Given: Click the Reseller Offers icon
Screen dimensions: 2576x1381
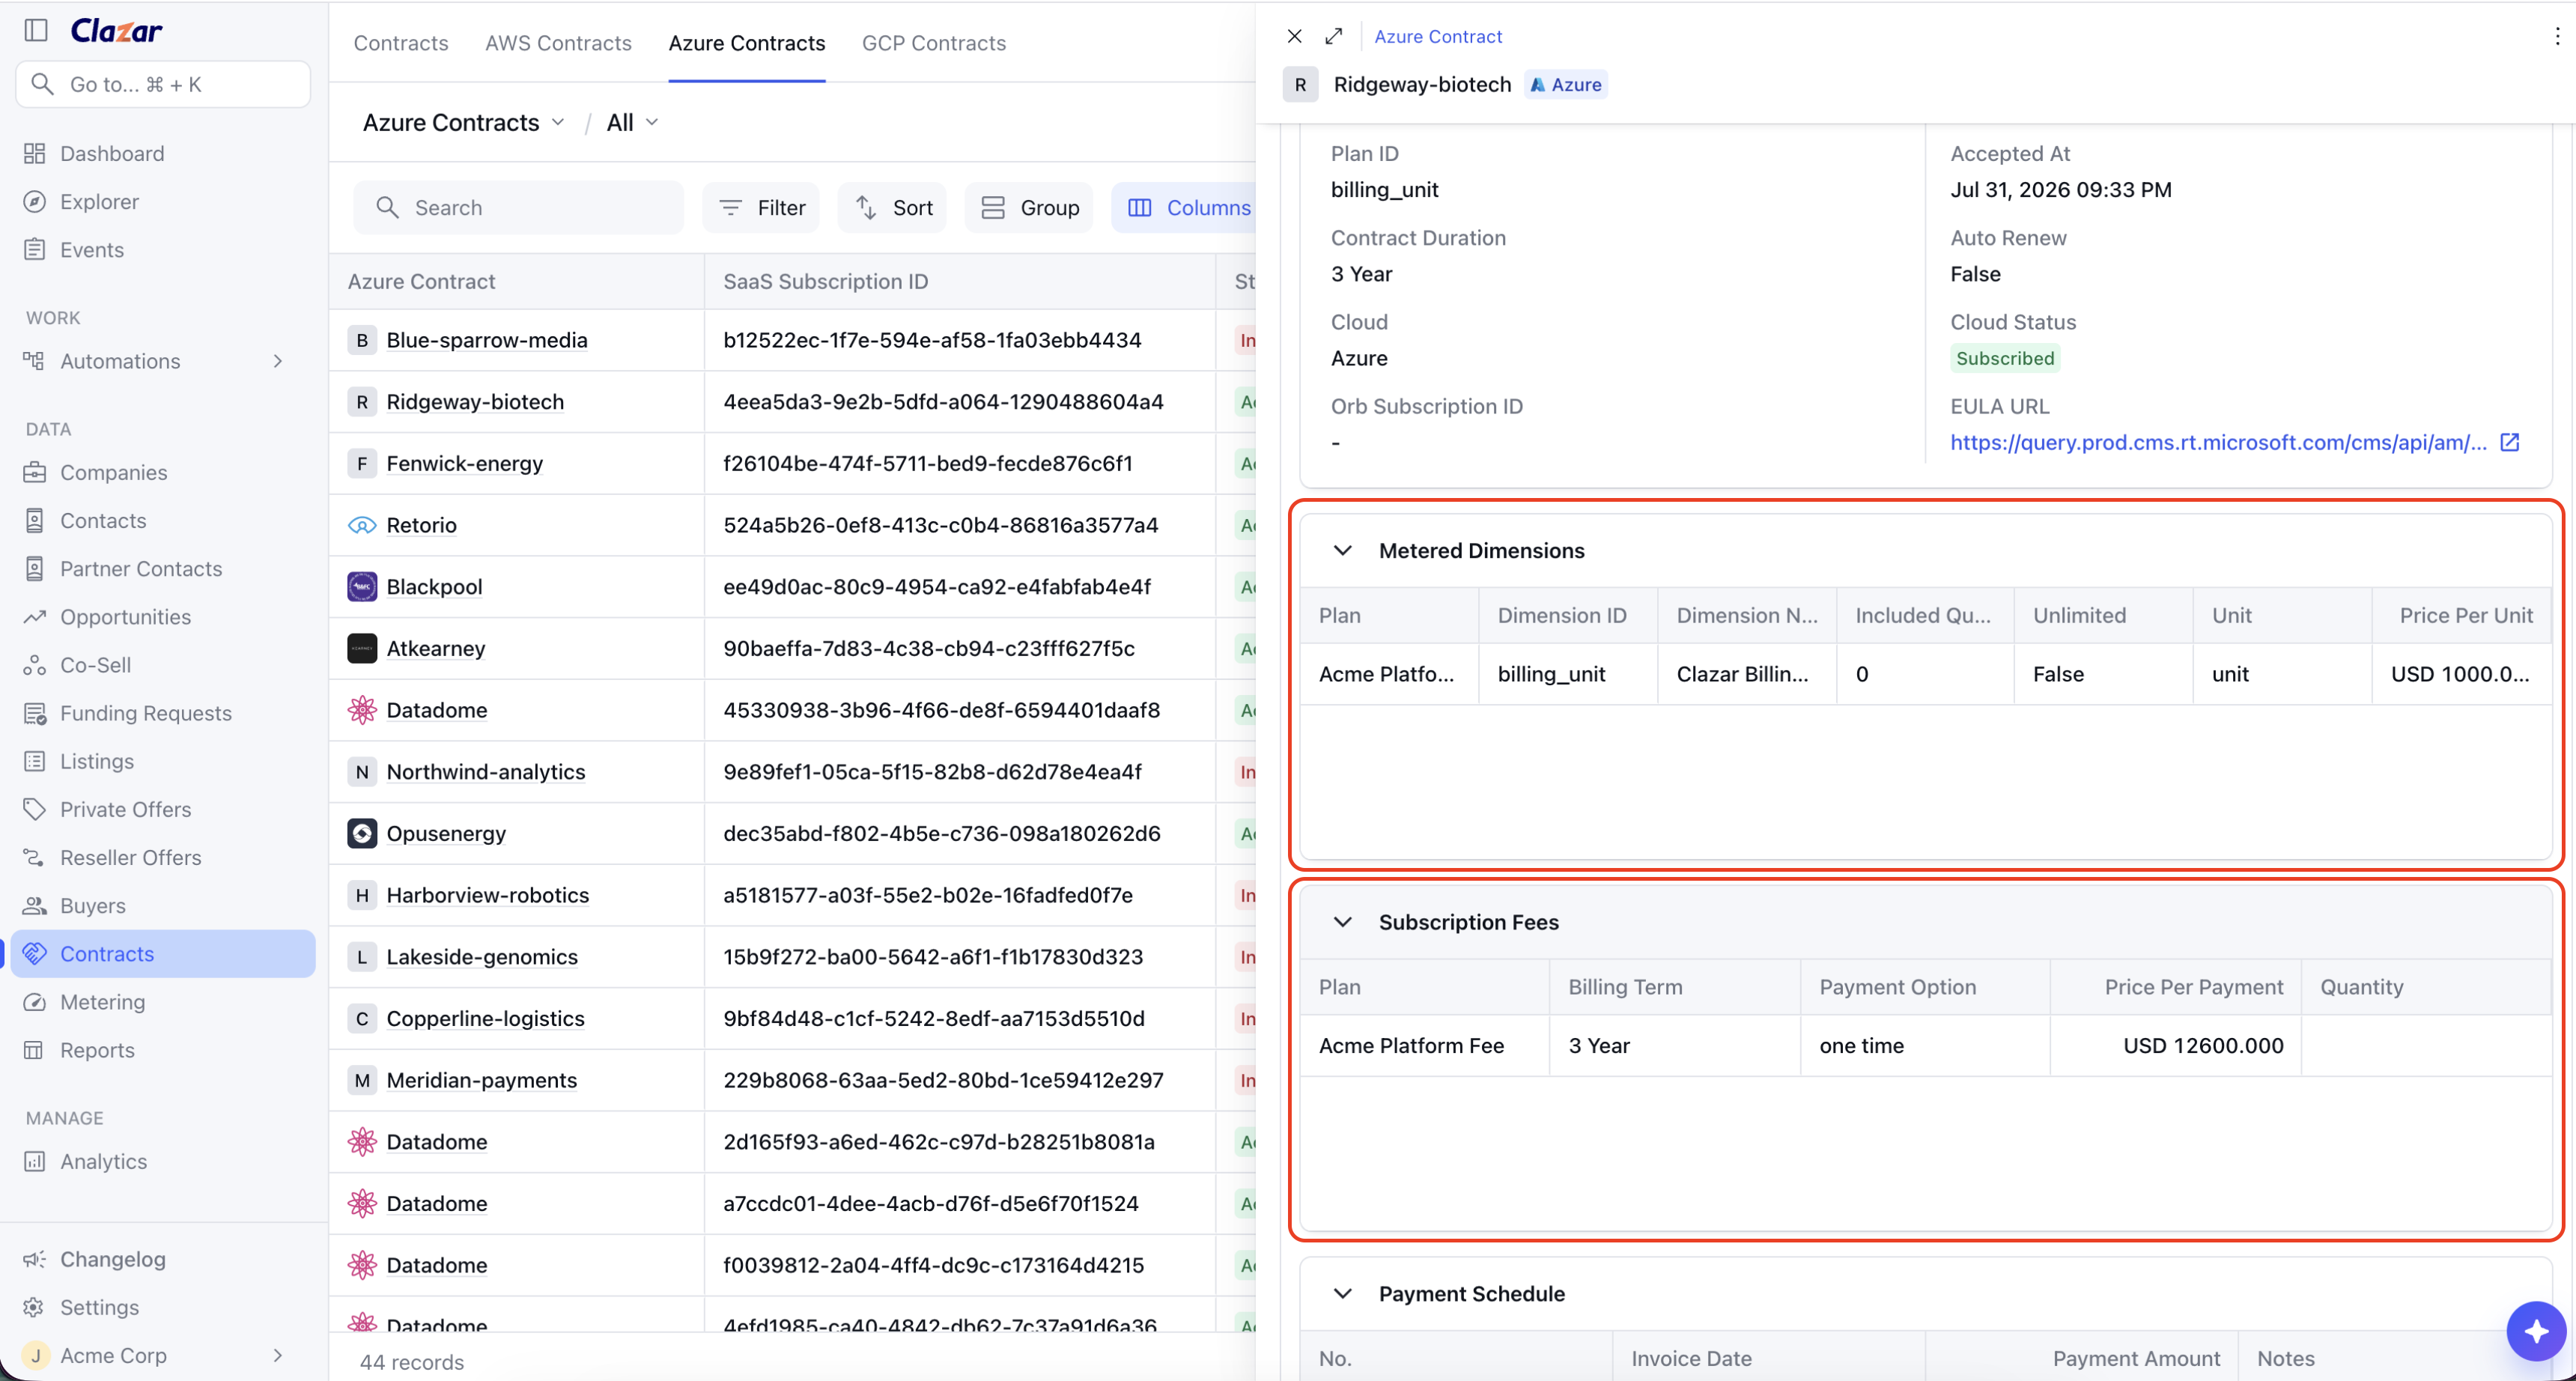Looking at the screenshot, I should coord(35,857).
